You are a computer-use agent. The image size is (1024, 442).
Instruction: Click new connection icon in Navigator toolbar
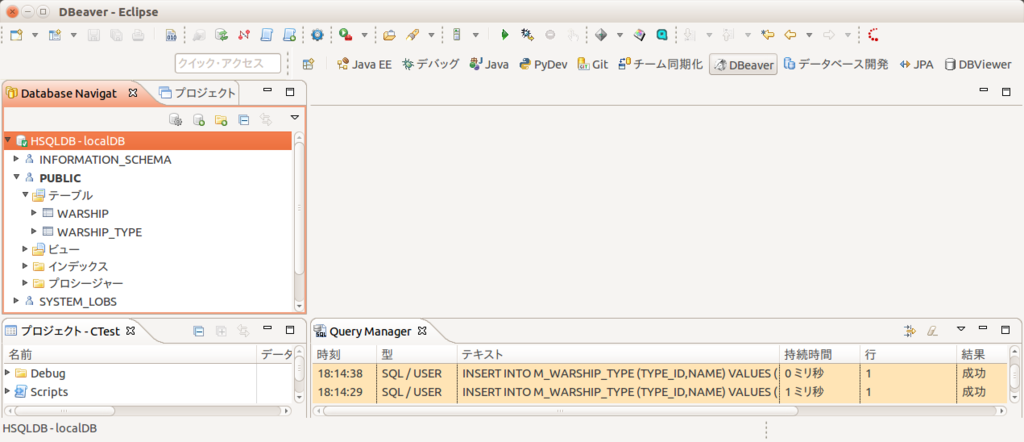click(x=199, y=119)
